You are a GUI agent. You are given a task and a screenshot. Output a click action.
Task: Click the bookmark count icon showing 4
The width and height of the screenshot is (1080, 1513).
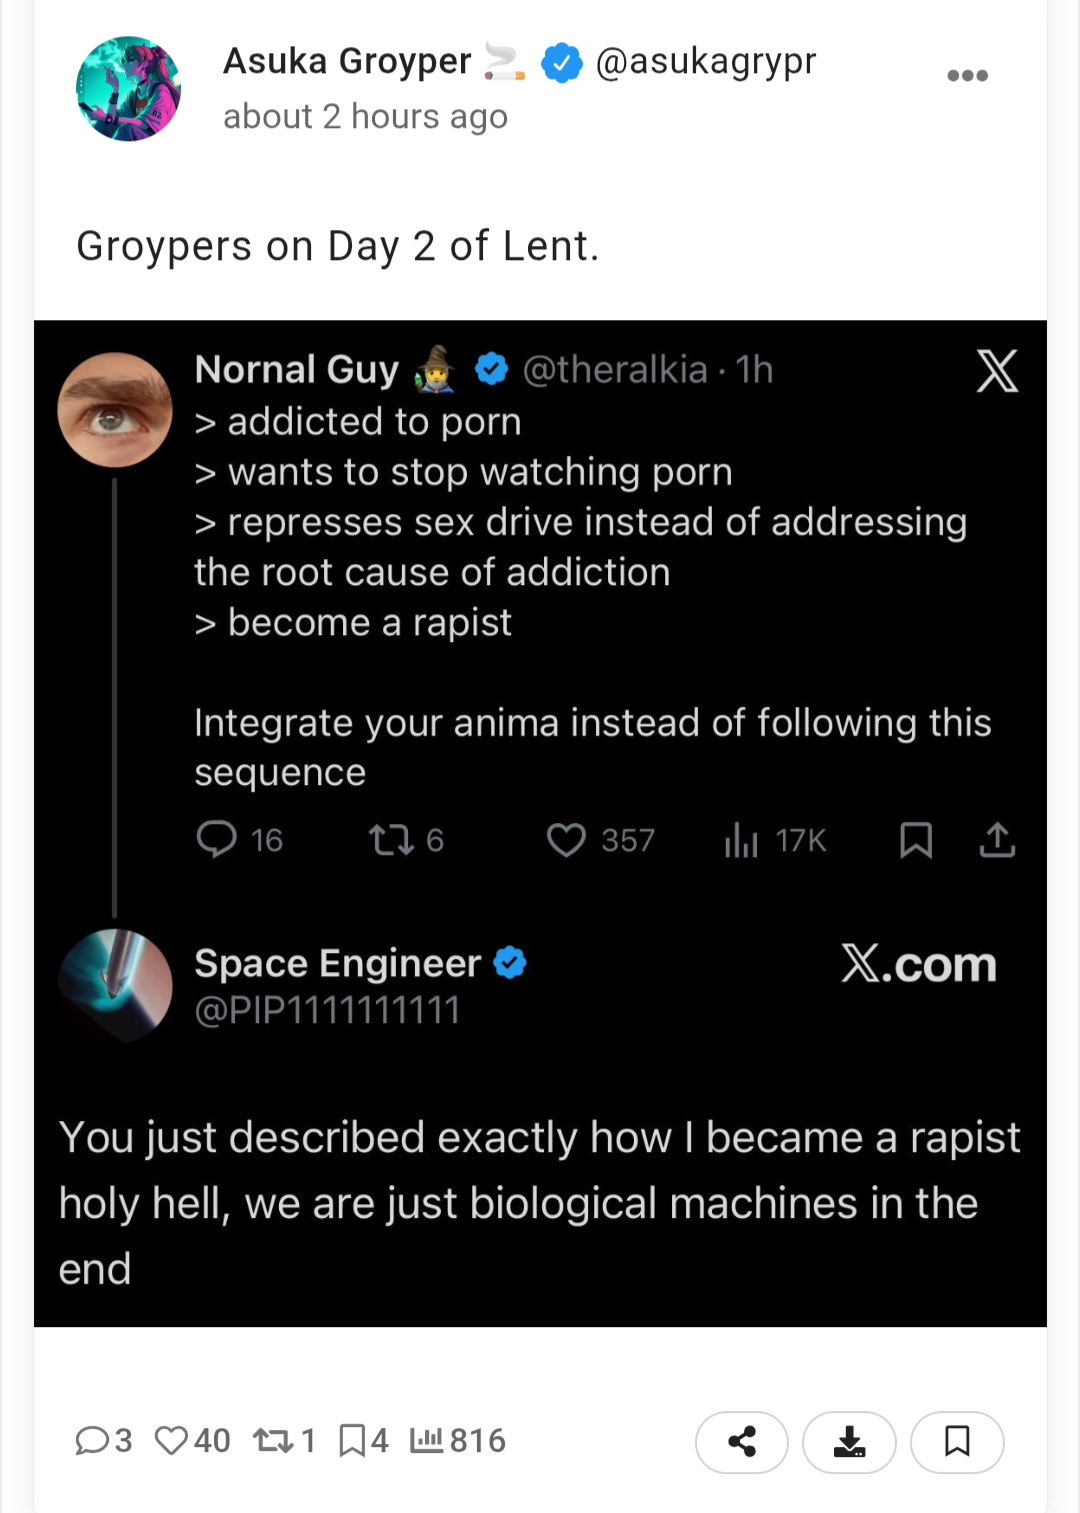pyautogui.click(x=352, y=1440)
